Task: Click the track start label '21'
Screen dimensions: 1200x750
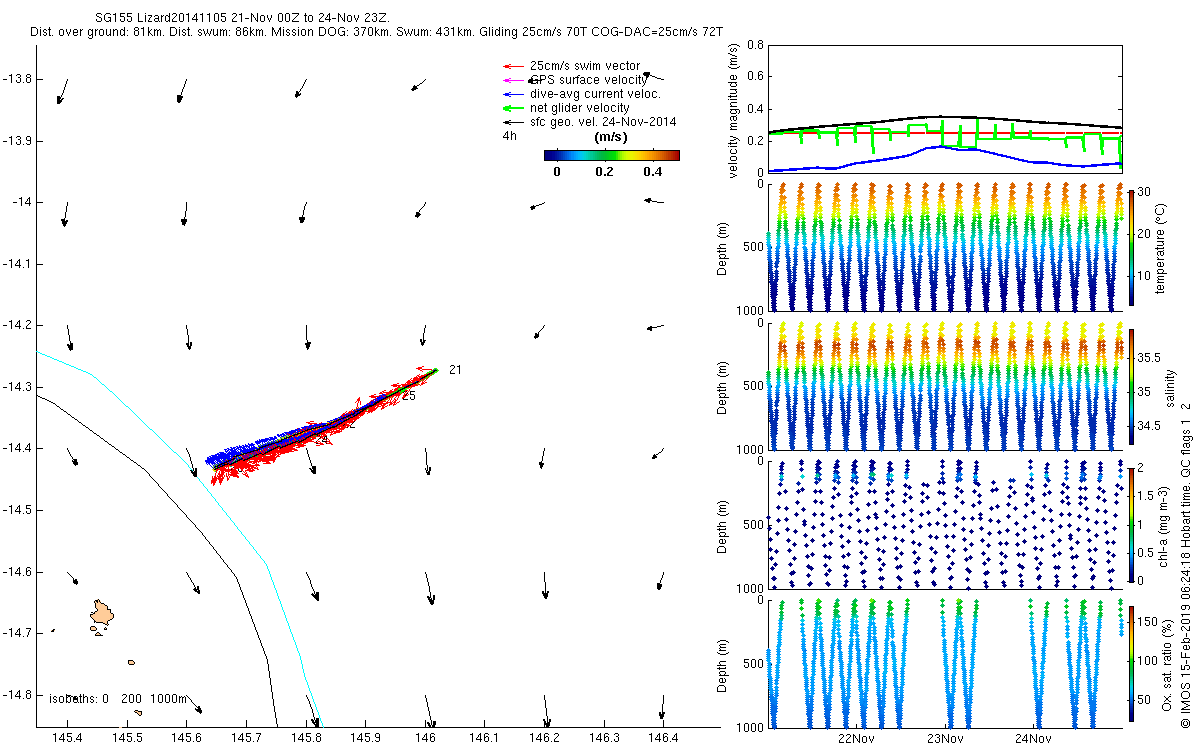Action: point(455,370)
